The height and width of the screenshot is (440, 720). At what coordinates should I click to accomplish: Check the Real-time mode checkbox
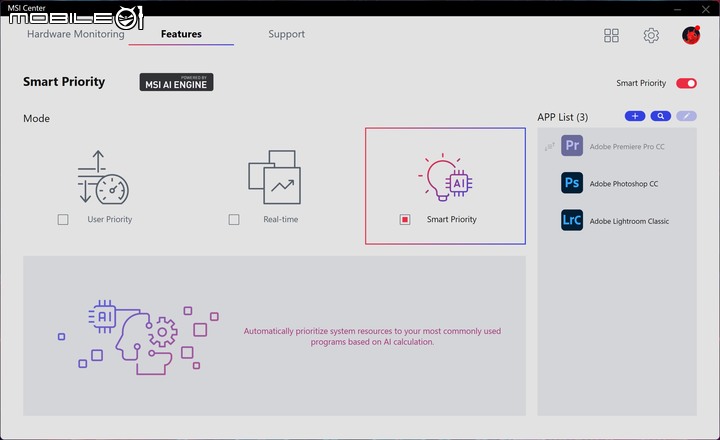coord(234,220)
